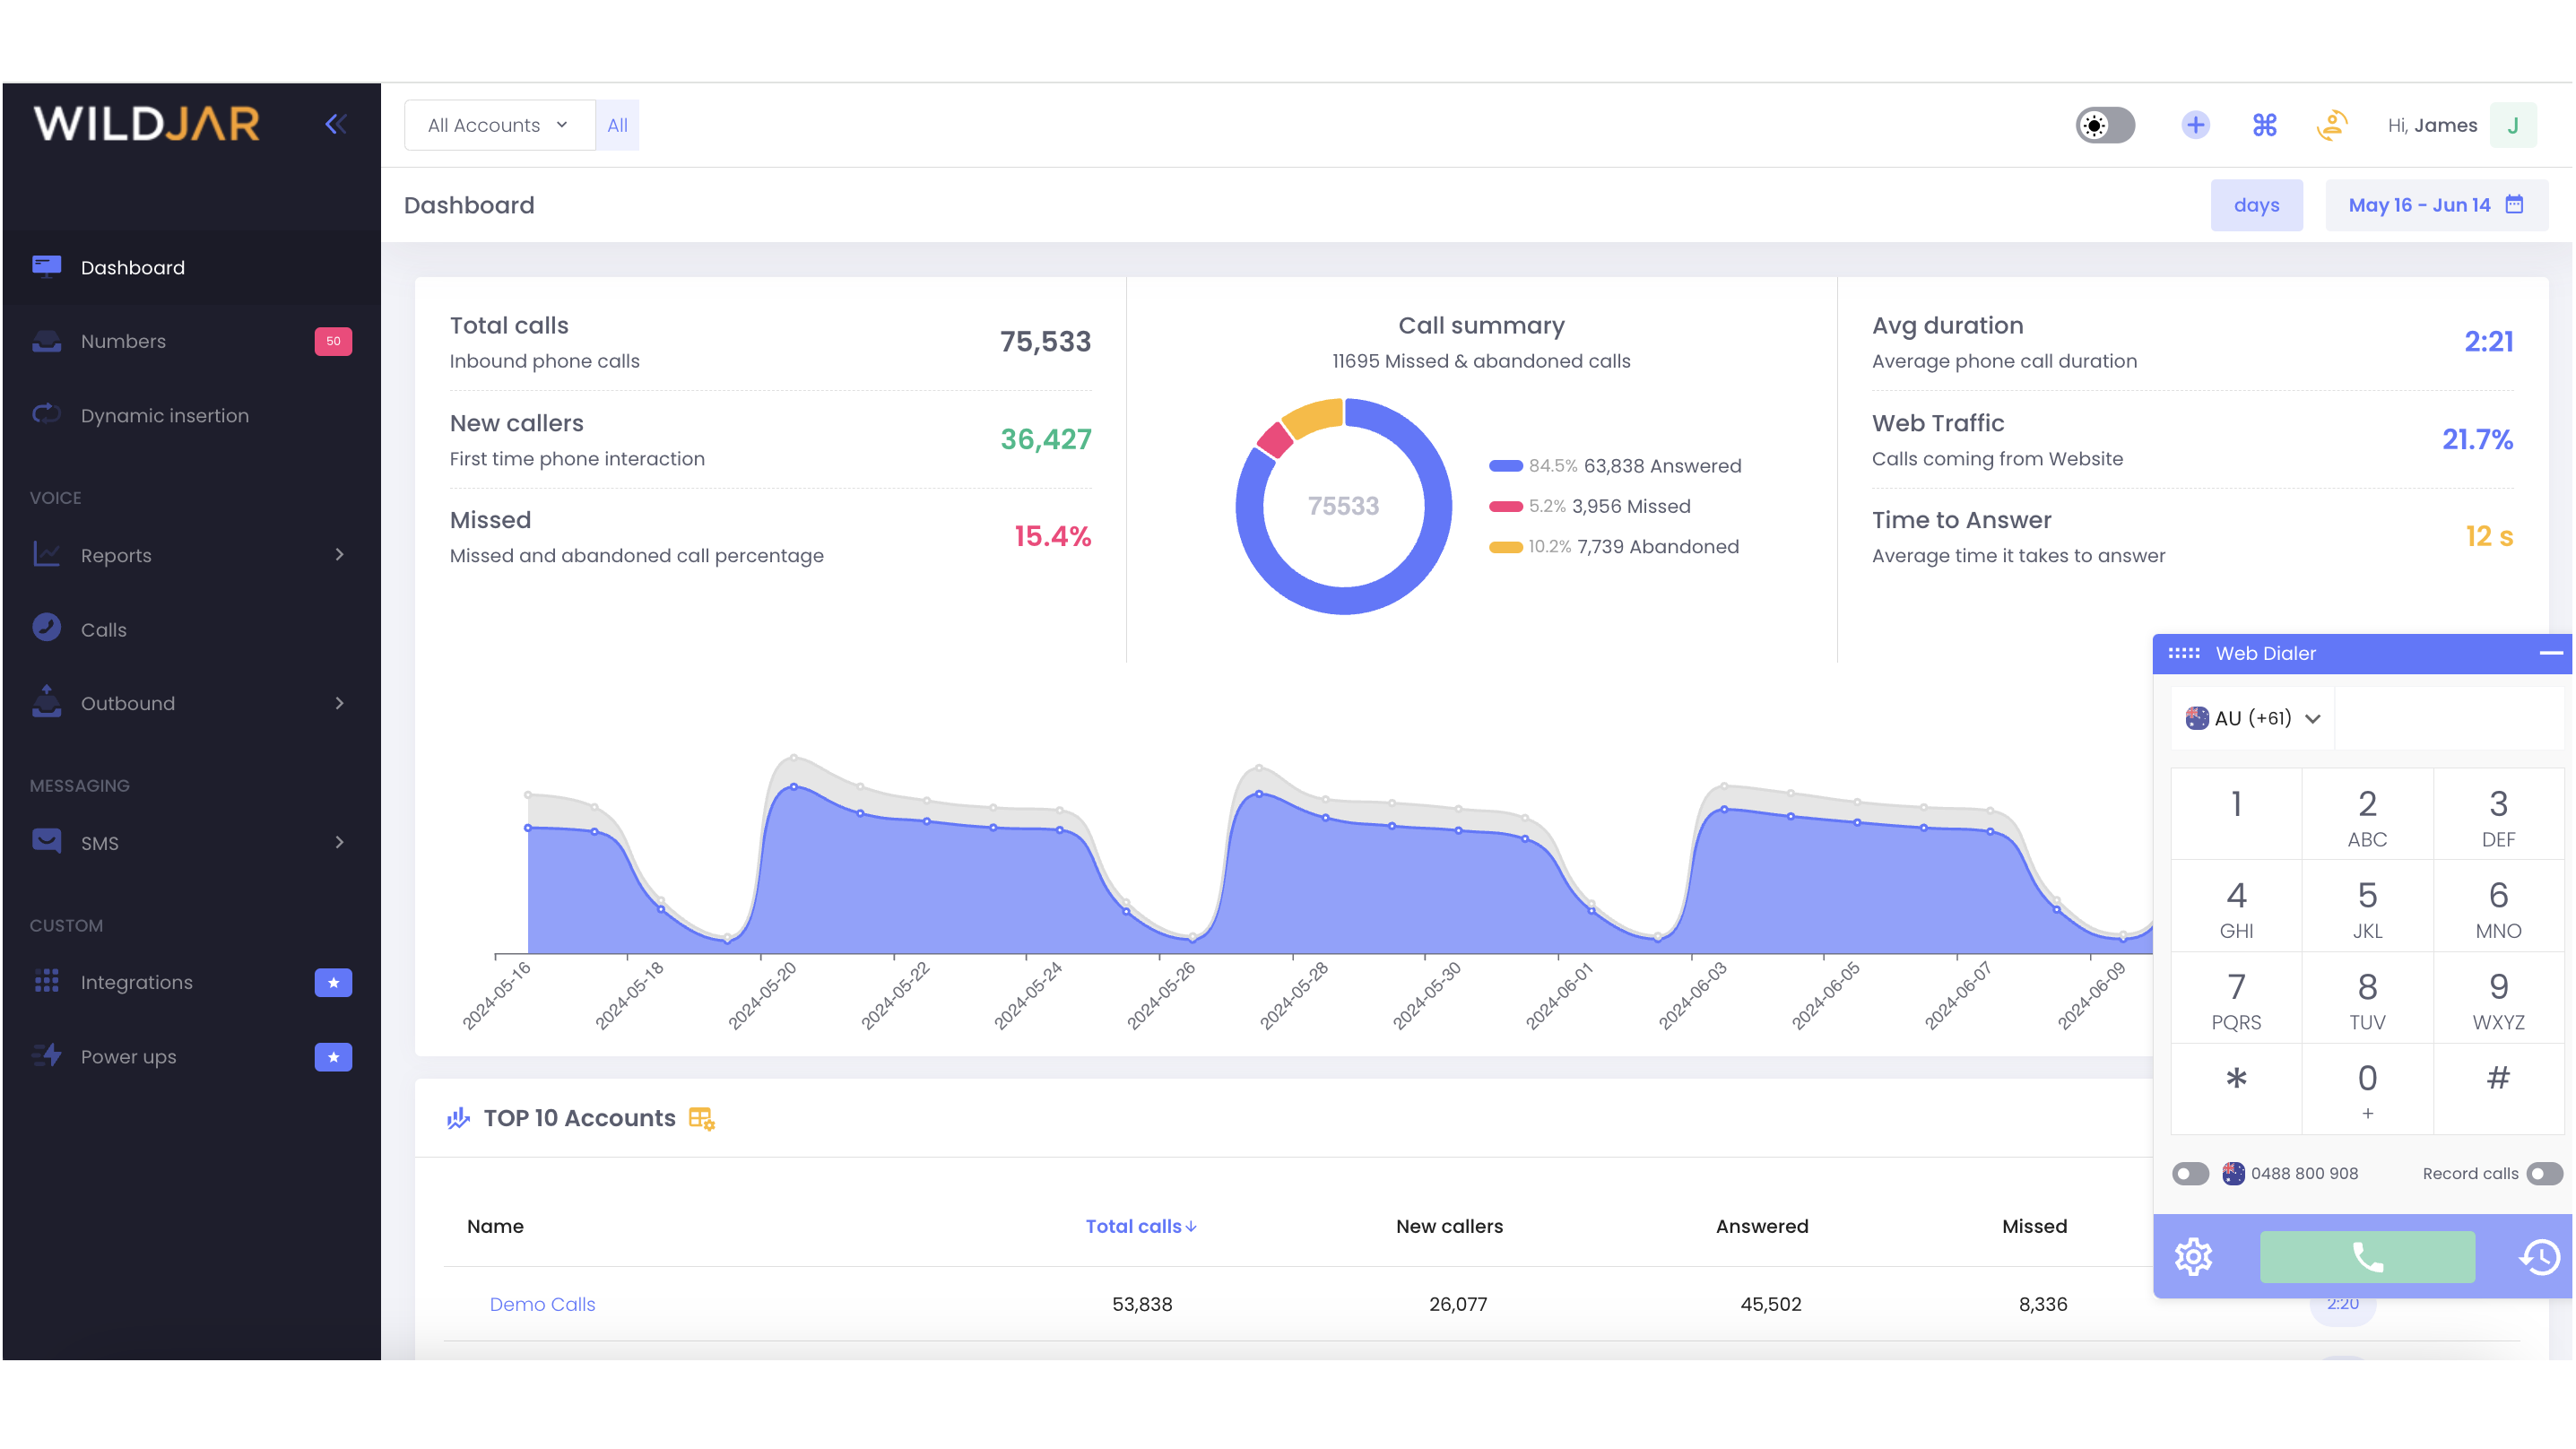Open Dynamic insertion from the sidebar

165,415
